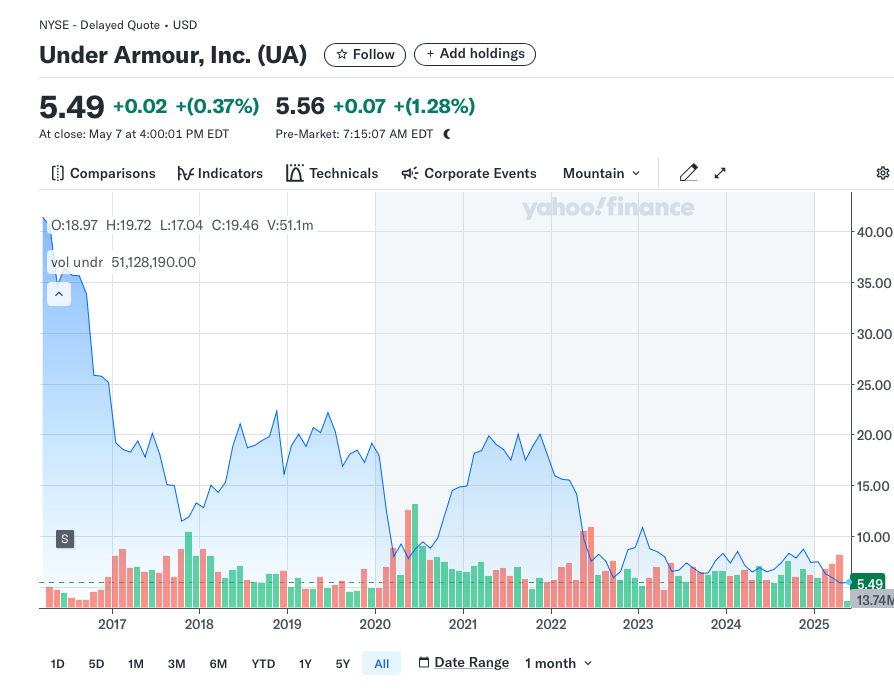894x691 pixels.
Task: Expand the 1 month interval dropdown
Action: click(x=559, y=663)
